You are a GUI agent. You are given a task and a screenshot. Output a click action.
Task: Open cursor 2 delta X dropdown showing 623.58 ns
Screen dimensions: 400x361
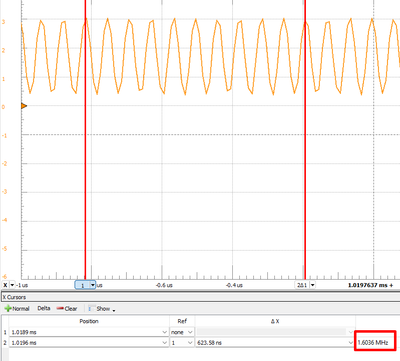click(x=350, y=343)
